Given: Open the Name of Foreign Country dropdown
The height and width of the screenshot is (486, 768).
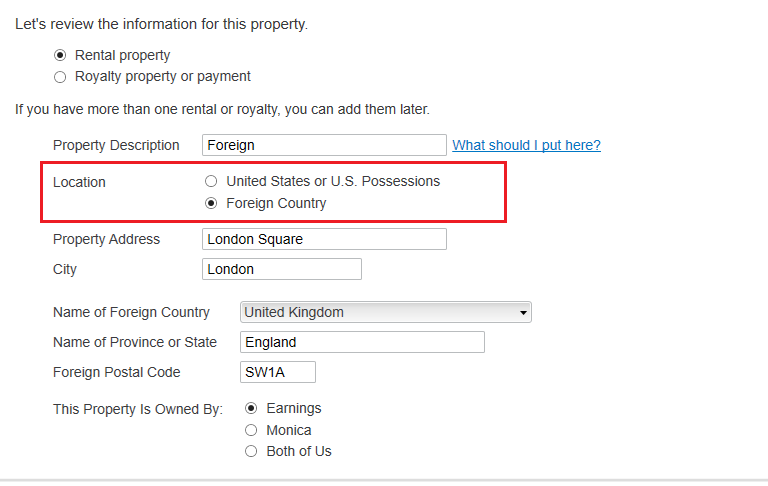Looking at the screenshot, I should pos(386,313).
